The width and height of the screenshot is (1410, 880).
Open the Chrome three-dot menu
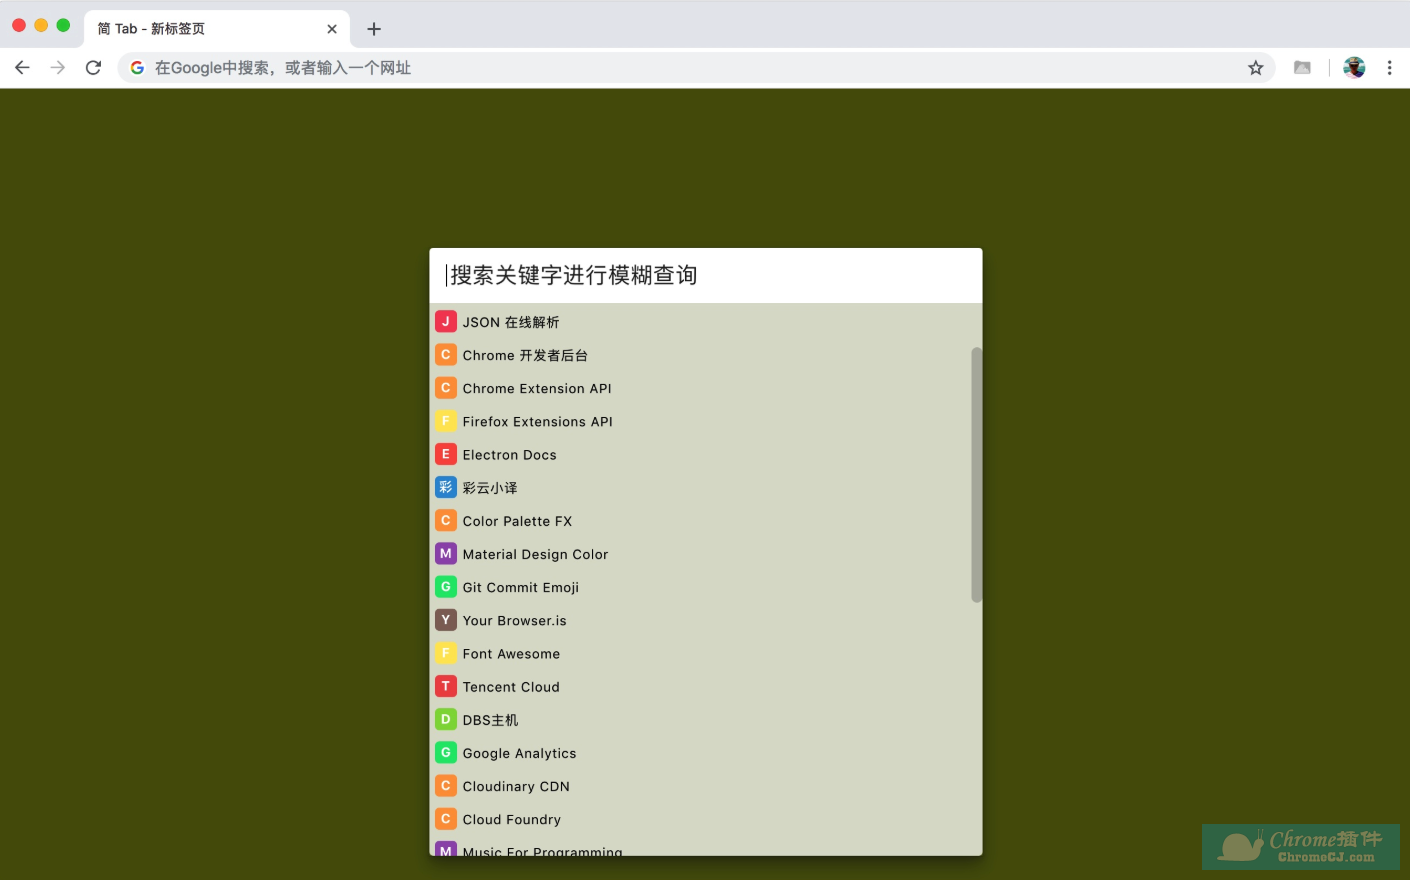tap(1389, 68)
